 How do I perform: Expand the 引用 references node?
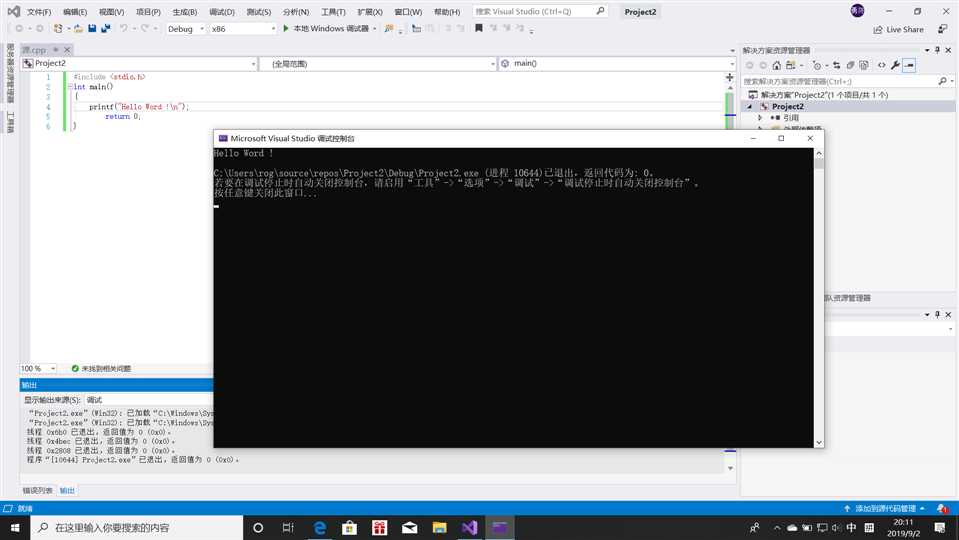760,117
